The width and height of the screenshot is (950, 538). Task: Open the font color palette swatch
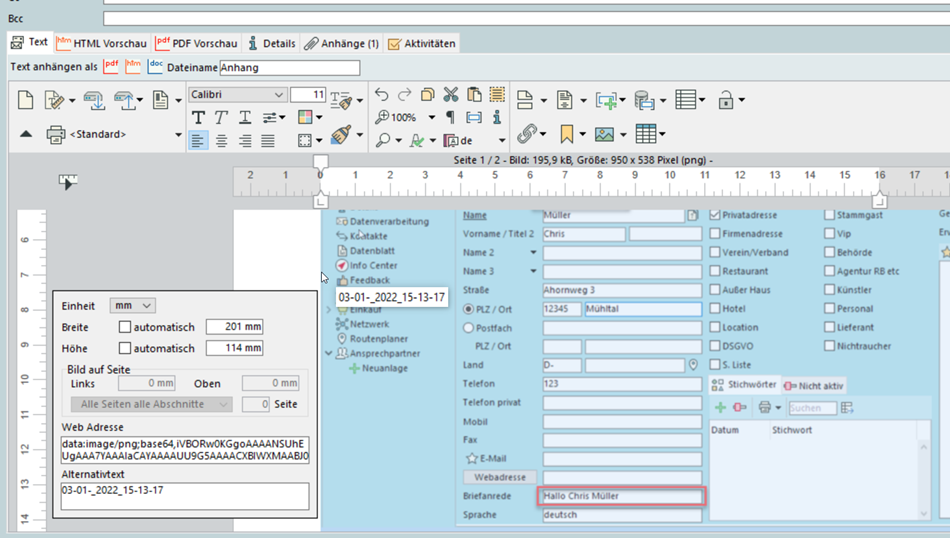tap(306, 117)
